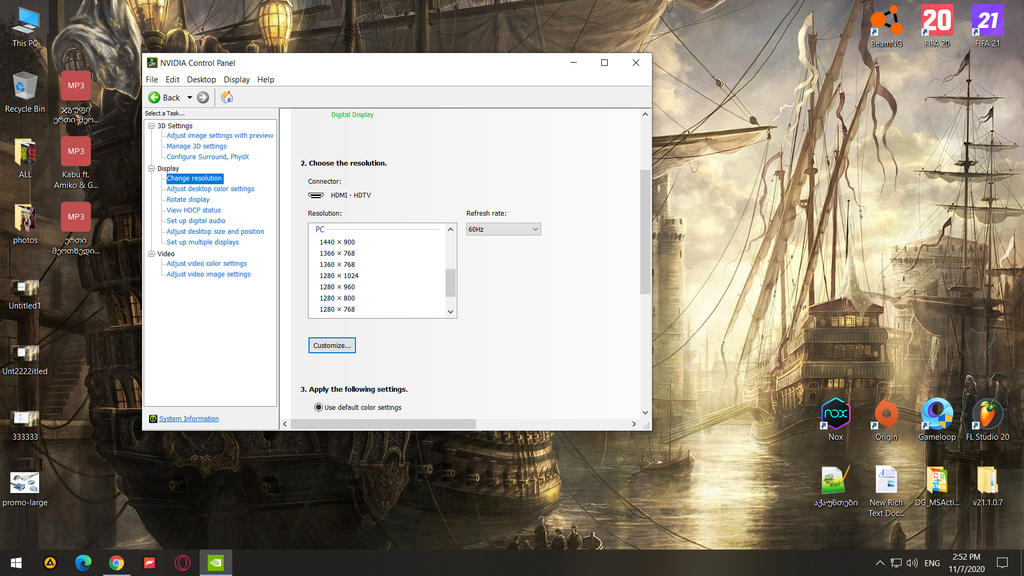Image resolution: width=1024 pixels, height=576 pixels.
Task: Click the Customize... button
Action: 332,345
